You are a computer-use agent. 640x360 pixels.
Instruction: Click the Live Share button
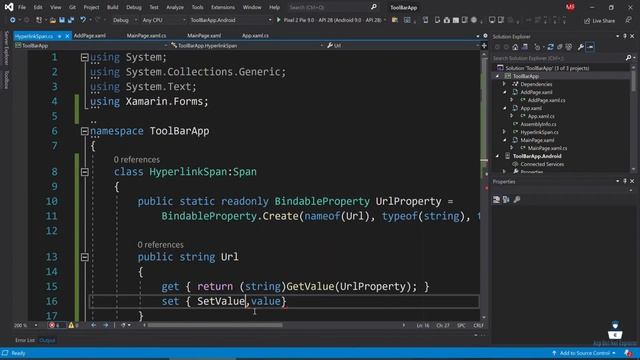(600, 20)
